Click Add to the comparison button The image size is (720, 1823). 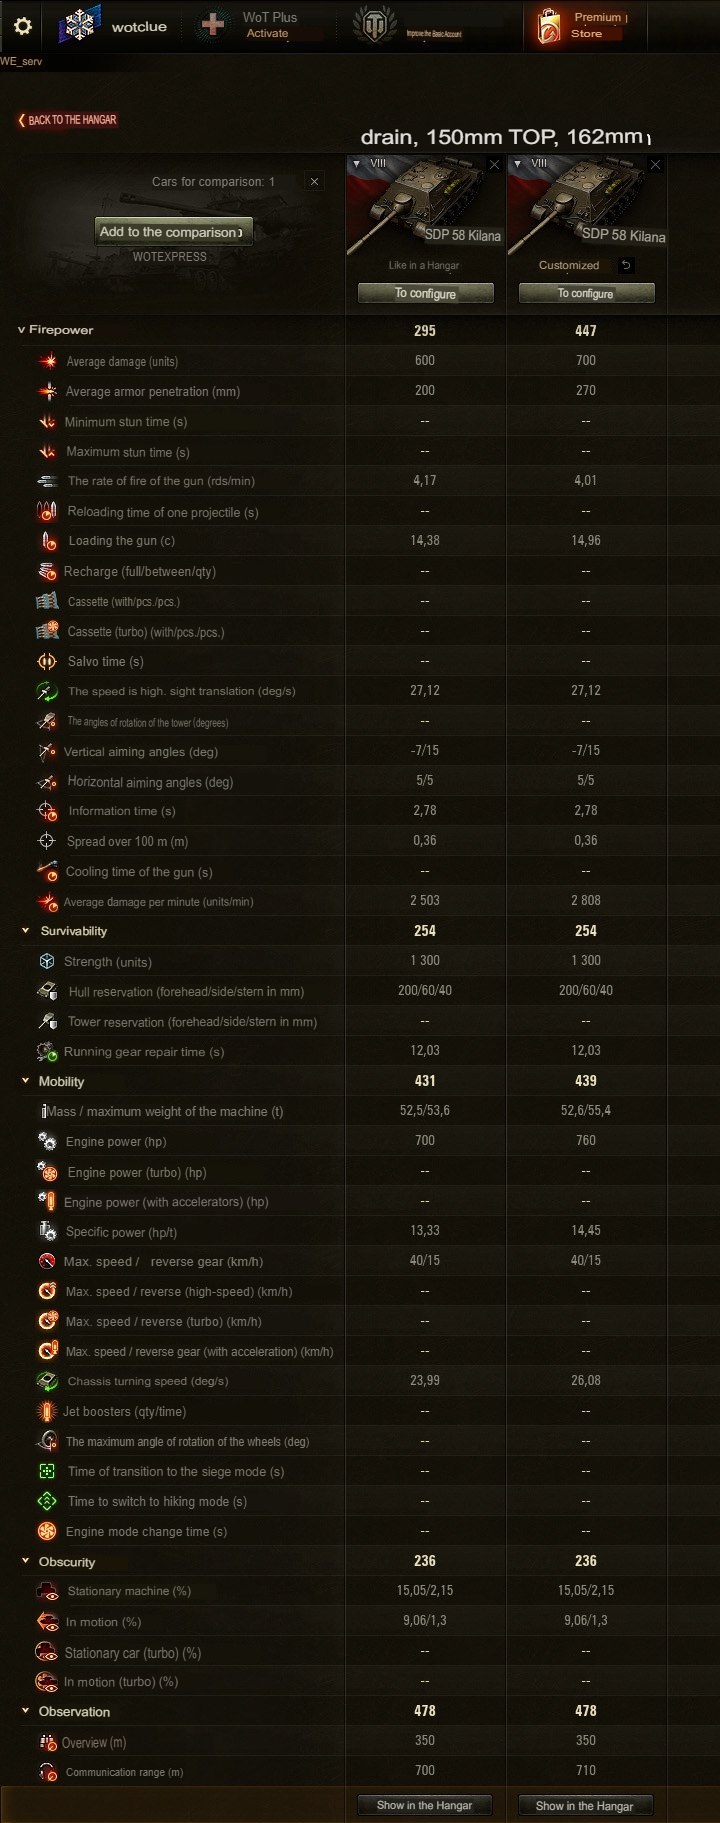click(x=173, y=232)
